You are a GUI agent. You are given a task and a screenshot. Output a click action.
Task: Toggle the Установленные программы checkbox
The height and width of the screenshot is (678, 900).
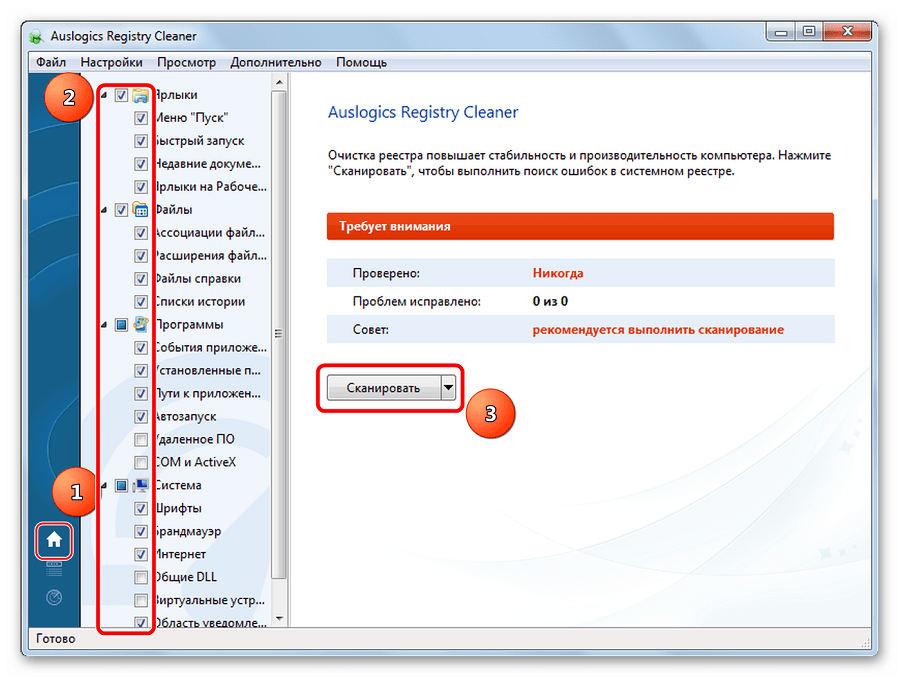point(141,371)
